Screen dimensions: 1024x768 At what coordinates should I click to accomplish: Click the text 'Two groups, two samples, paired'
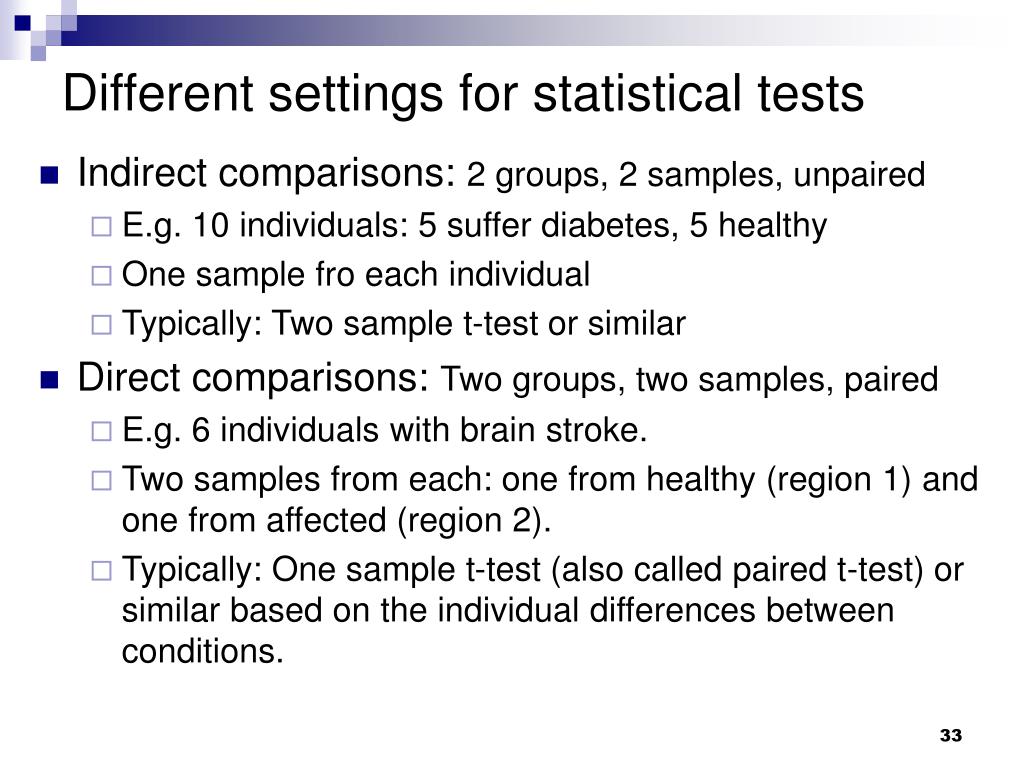point(689,380)
